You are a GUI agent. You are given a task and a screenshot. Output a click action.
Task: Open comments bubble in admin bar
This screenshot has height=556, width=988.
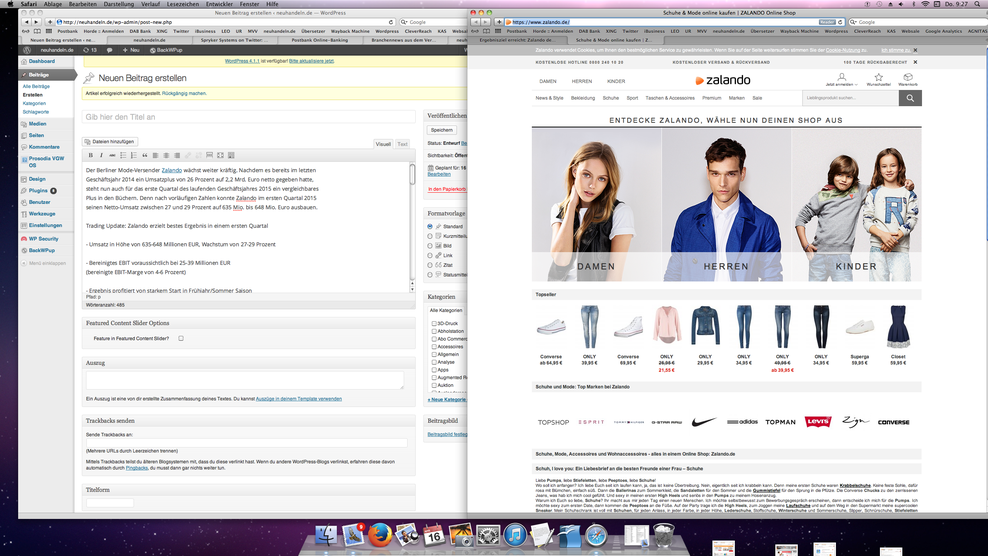coord(109,50)
